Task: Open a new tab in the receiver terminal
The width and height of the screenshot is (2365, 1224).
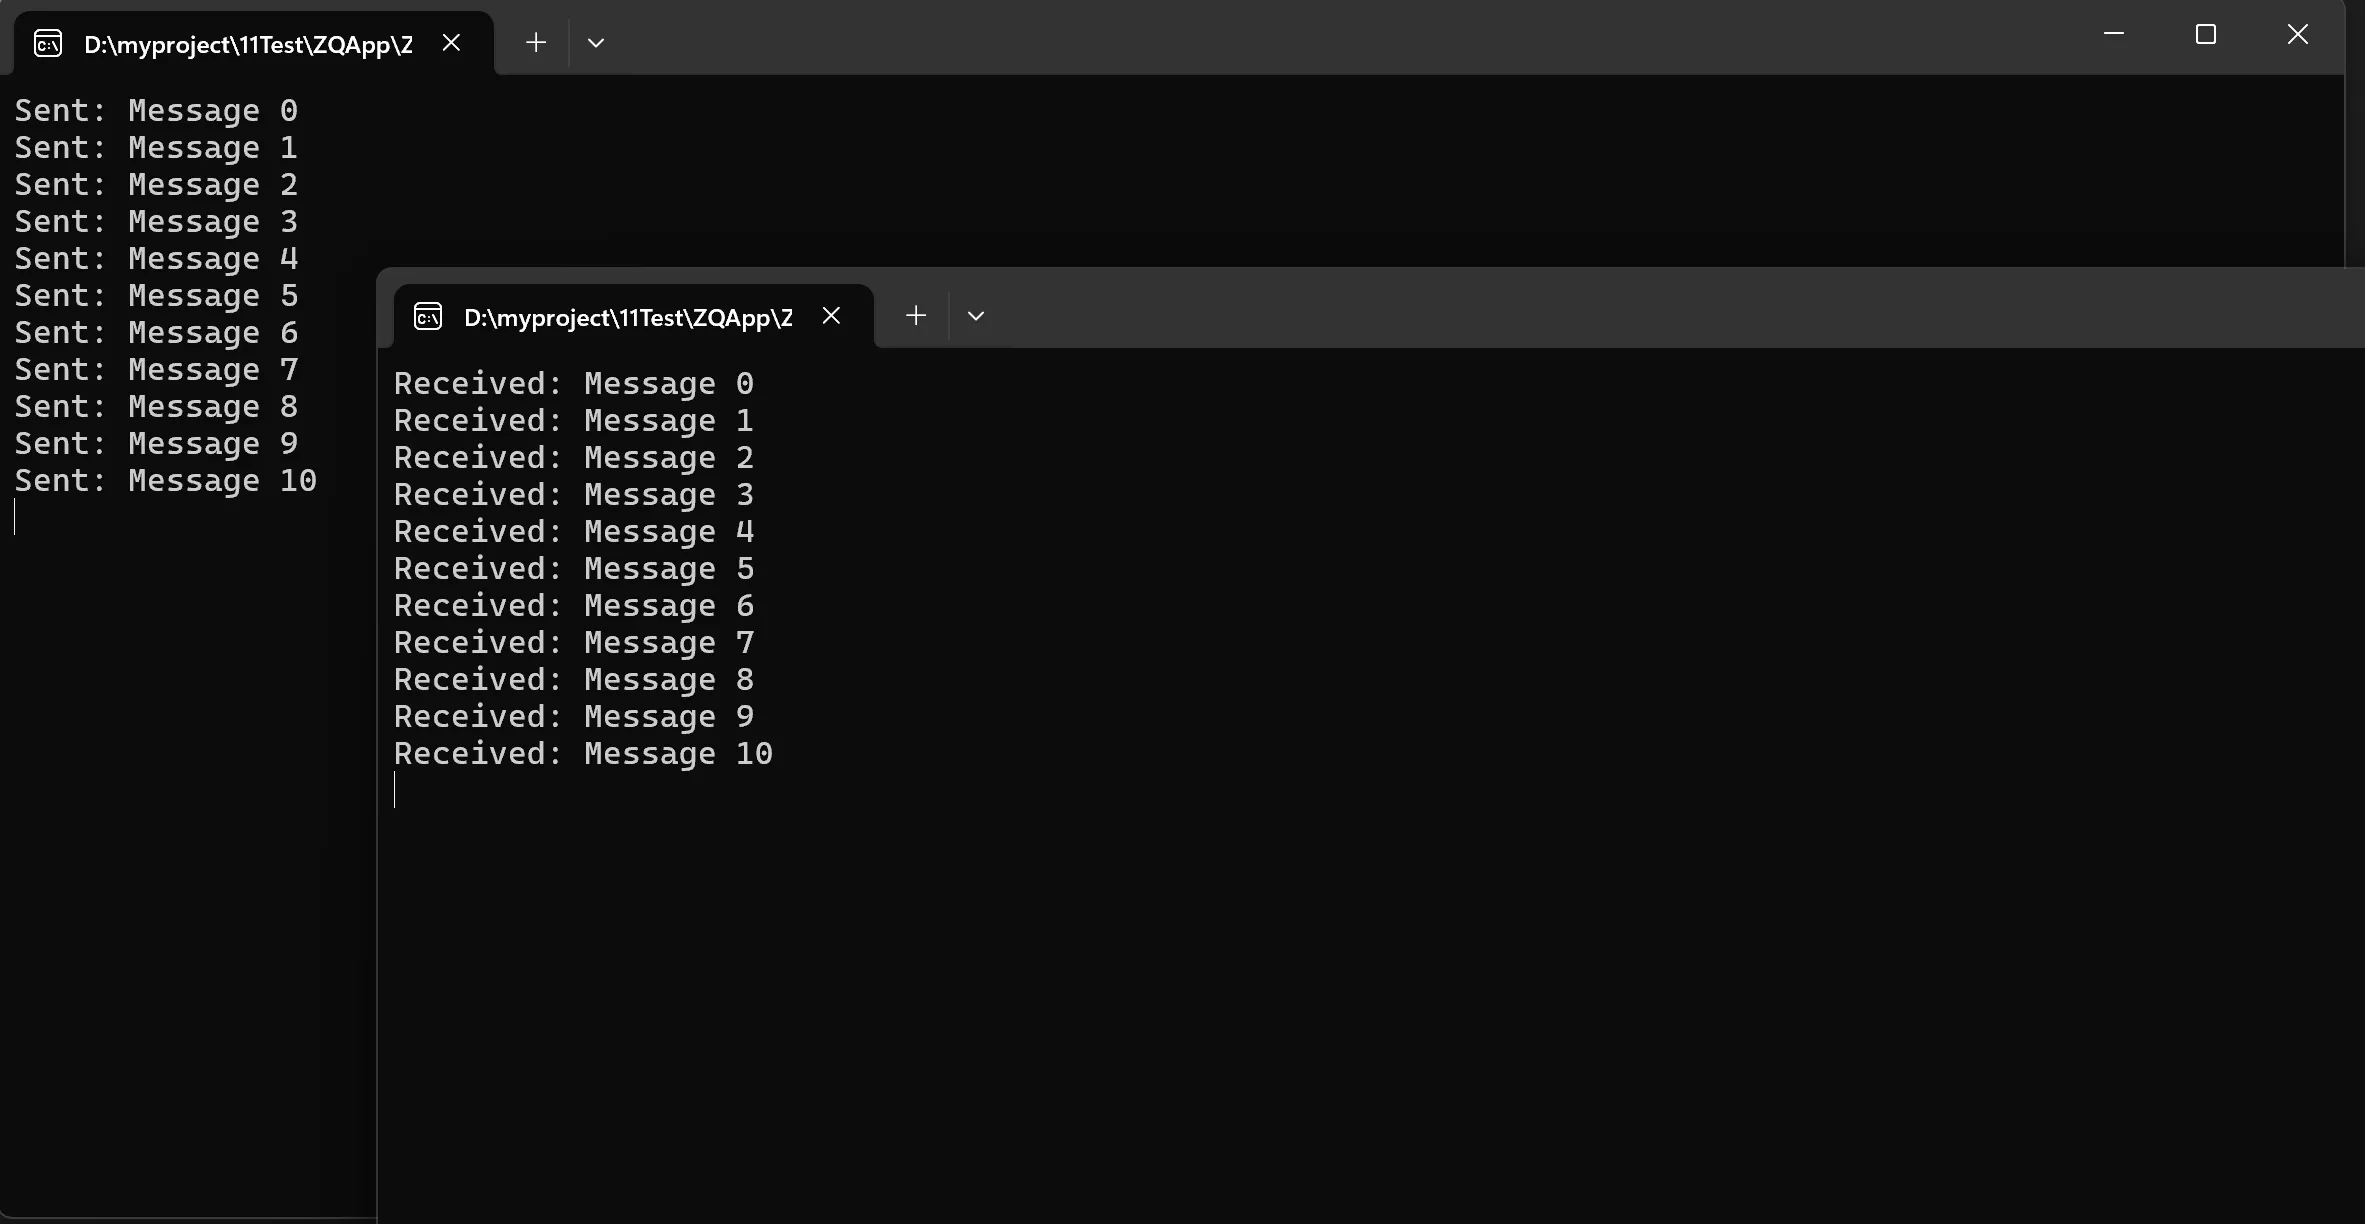Action: 915,316
